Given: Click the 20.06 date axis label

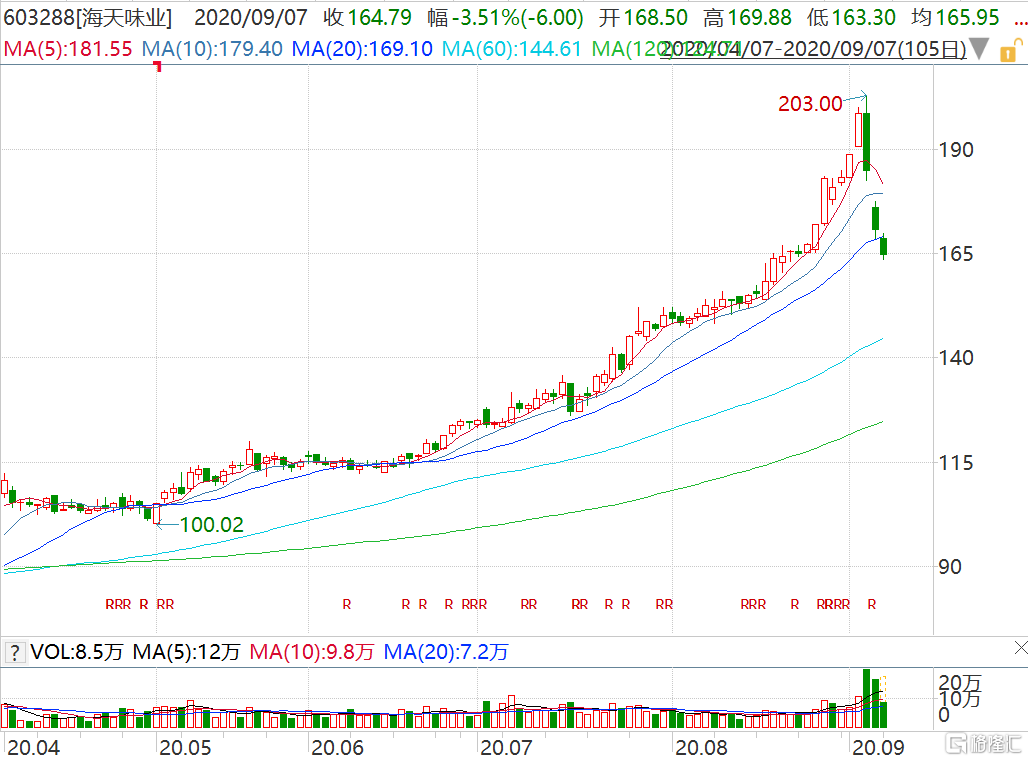Looking at the screenshot, I should point(338,748).
